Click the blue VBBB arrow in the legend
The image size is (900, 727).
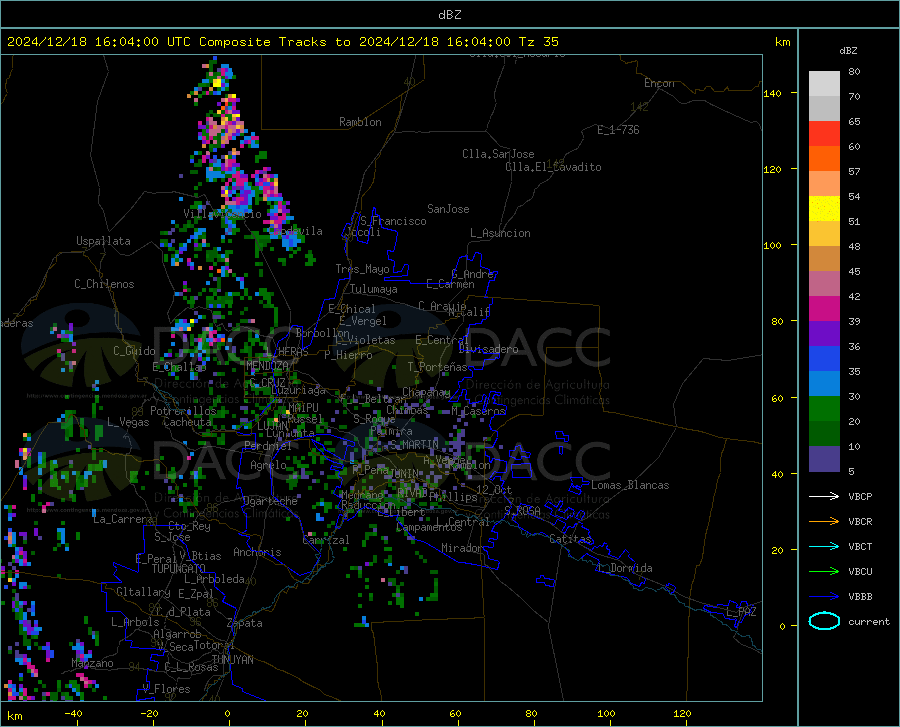coord(824,596)
